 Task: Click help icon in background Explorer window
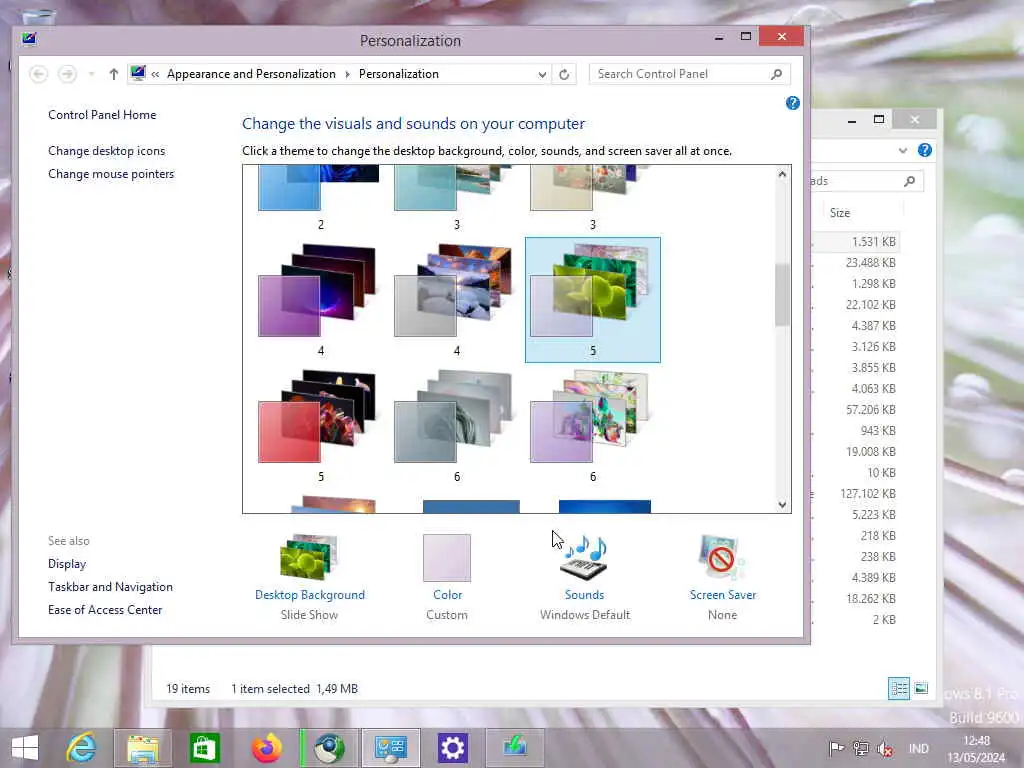point(925,150)
